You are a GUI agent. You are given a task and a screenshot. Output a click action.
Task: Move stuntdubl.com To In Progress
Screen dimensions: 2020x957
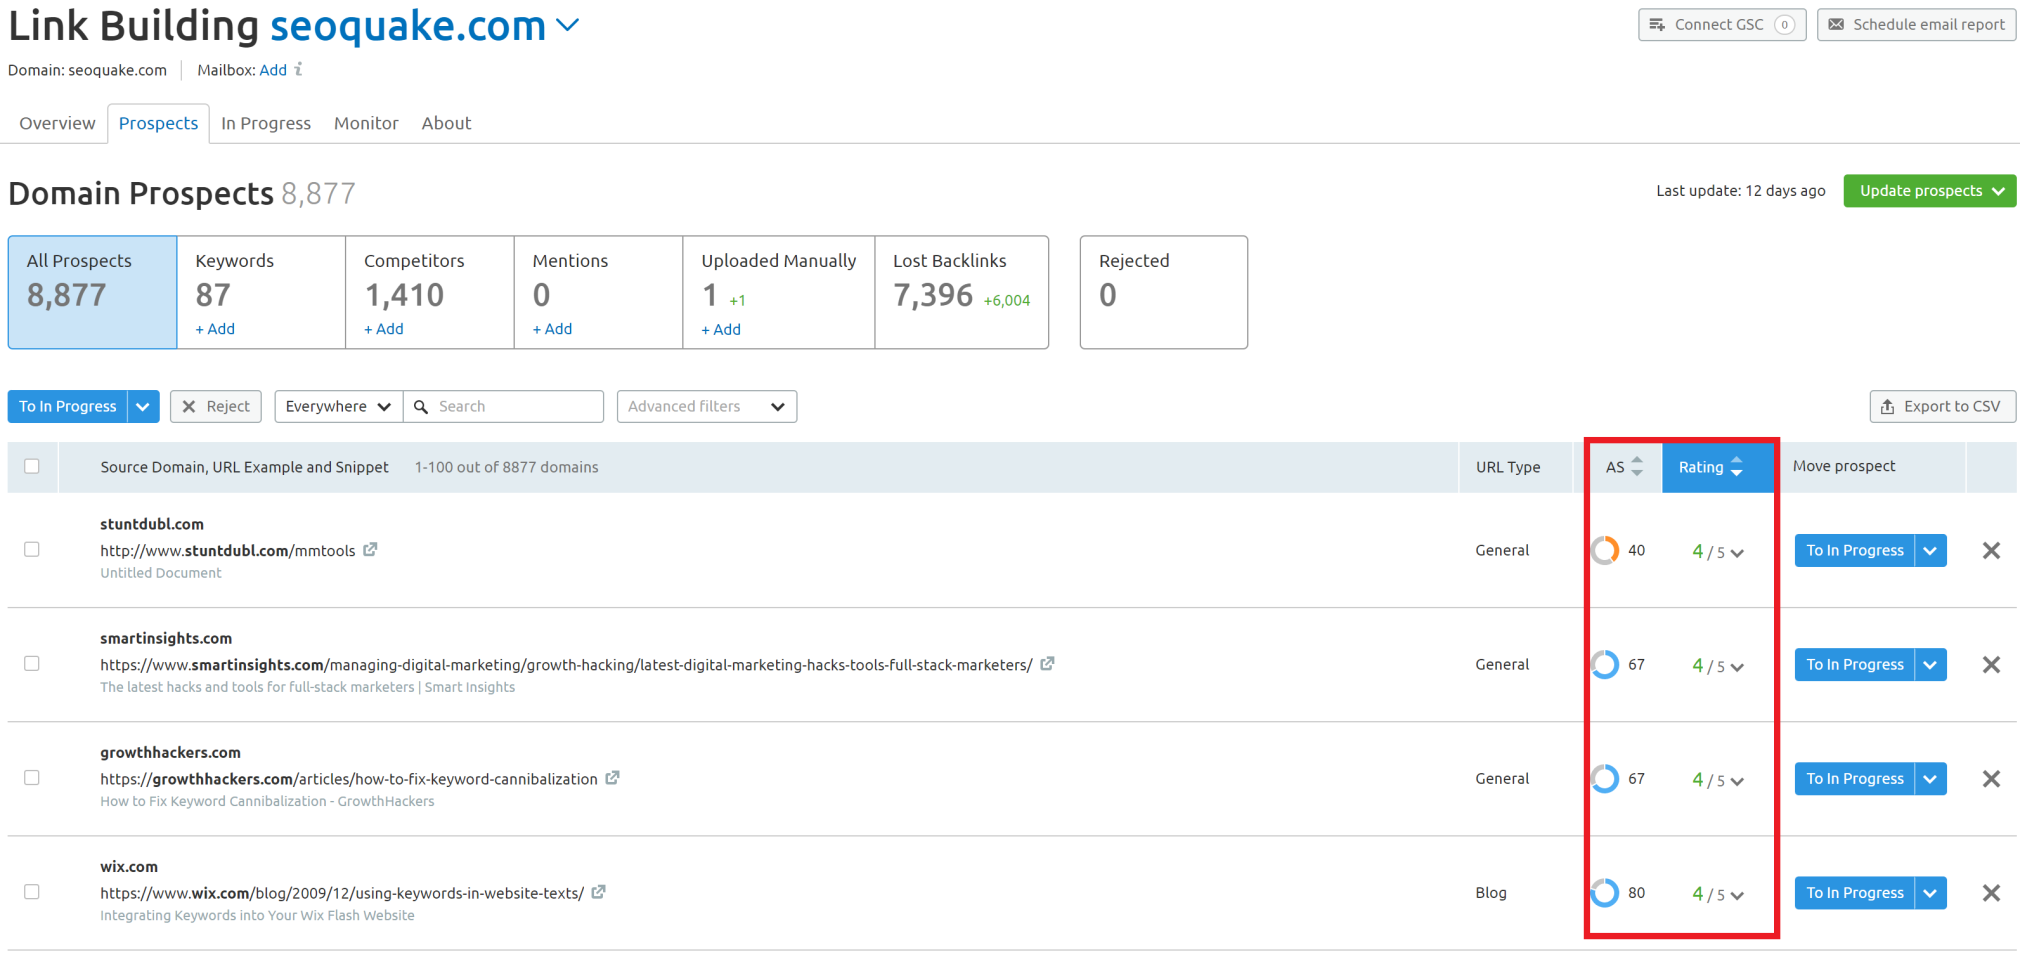click(1855, 550)
